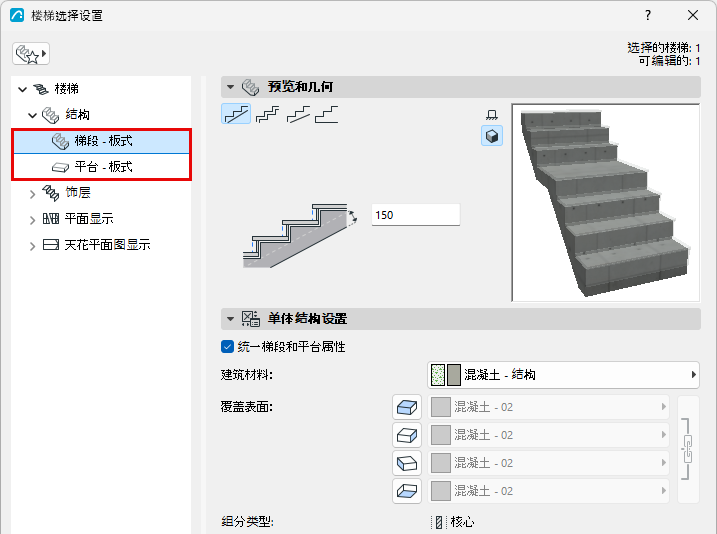Image resolution: width=717 pixels, height=534 pixels.
Task: Choose the first flat-soffit stair shape icon
Action: click(236, 114)
